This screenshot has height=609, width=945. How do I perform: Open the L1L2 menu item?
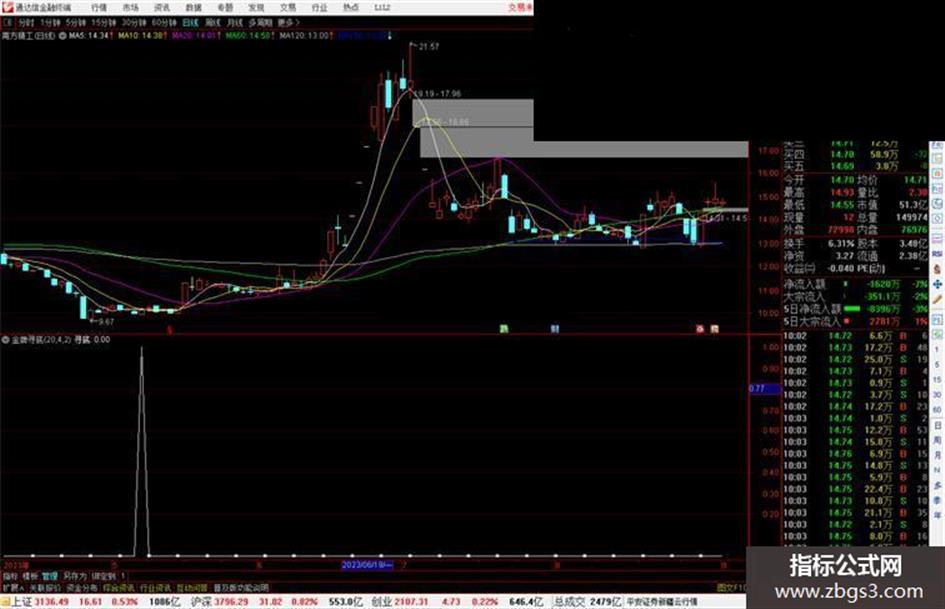(x=382, y=8)
